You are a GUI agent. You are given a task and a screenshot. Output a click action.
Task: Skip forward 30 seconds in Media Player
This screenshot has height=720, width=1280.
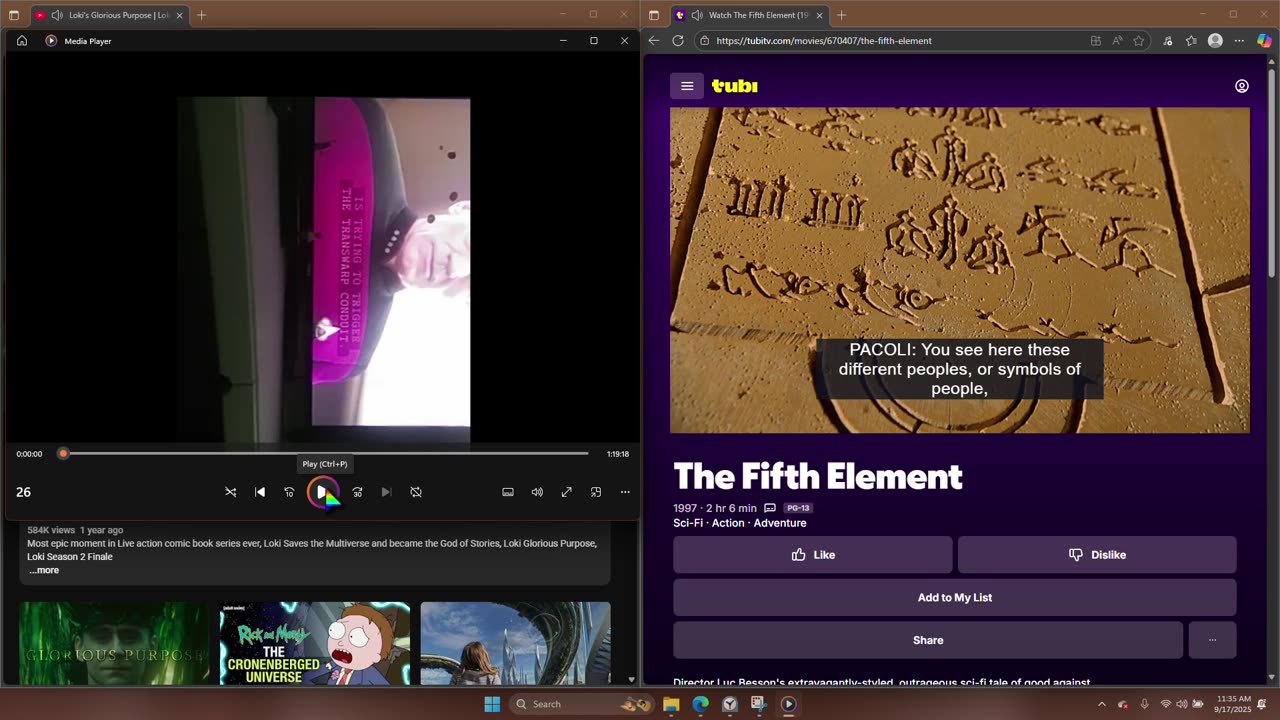click(x=357, y=492)
